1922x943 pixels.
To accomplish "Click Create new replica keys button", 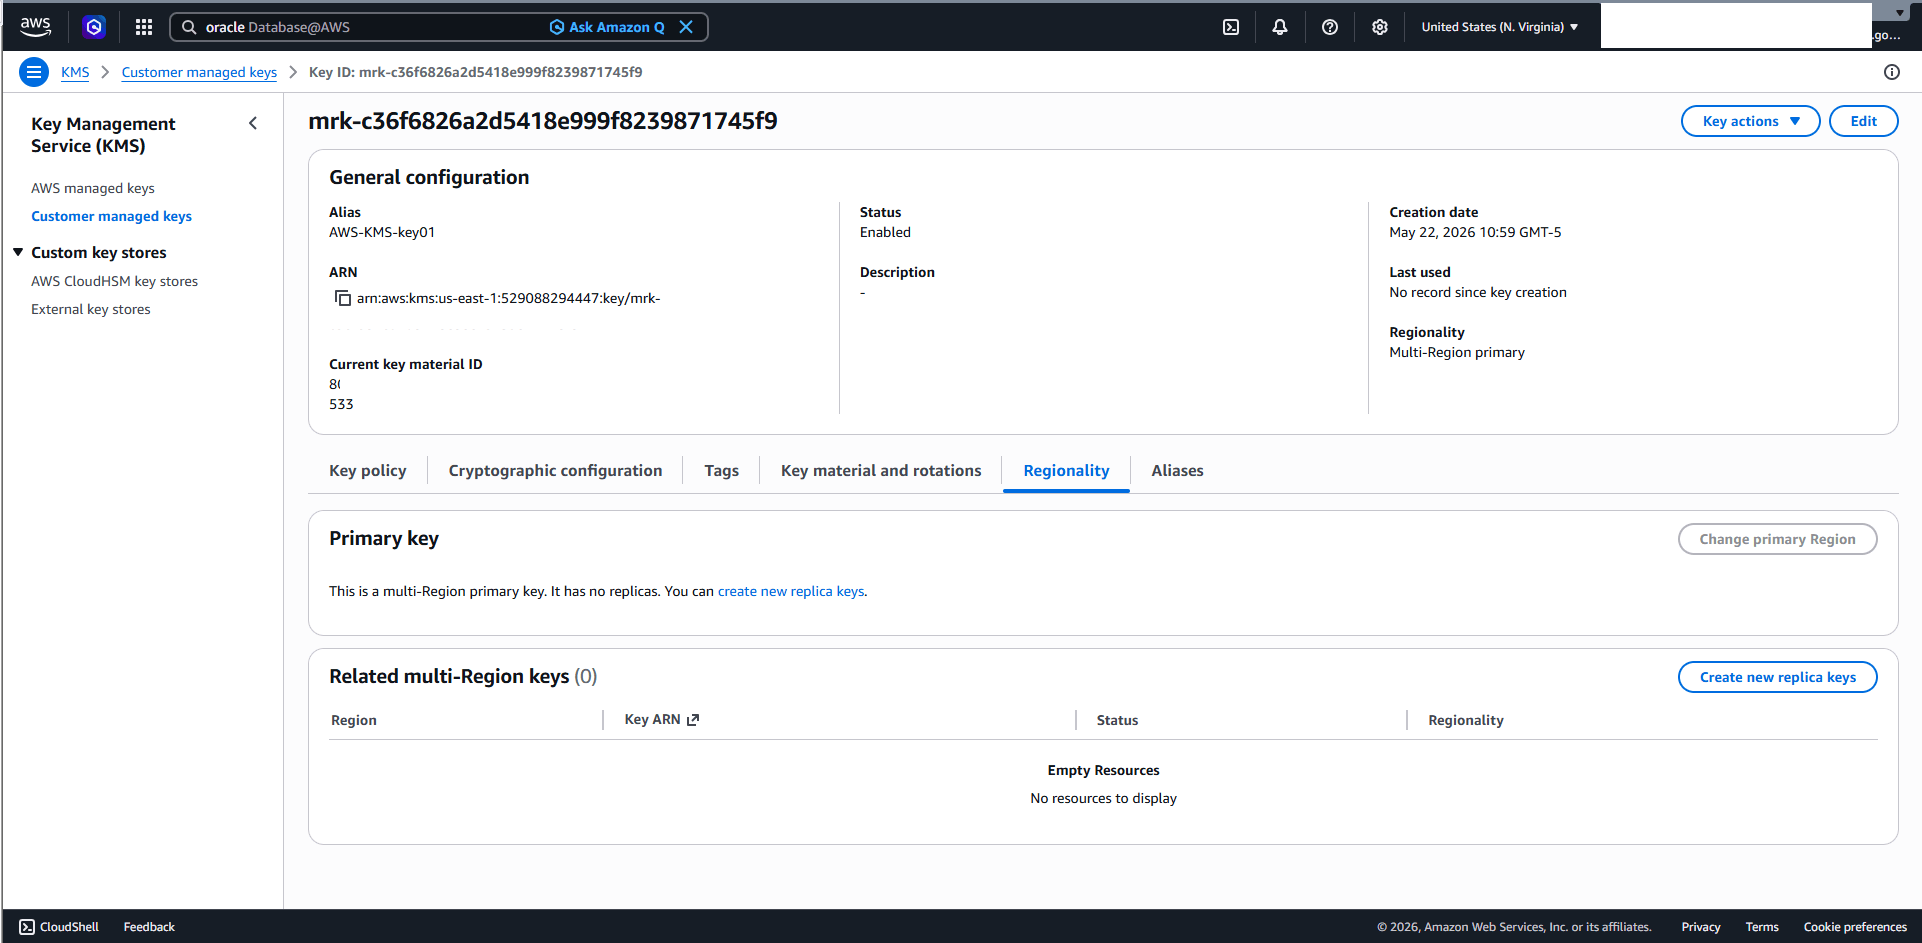I will [x=1777, y=677].
